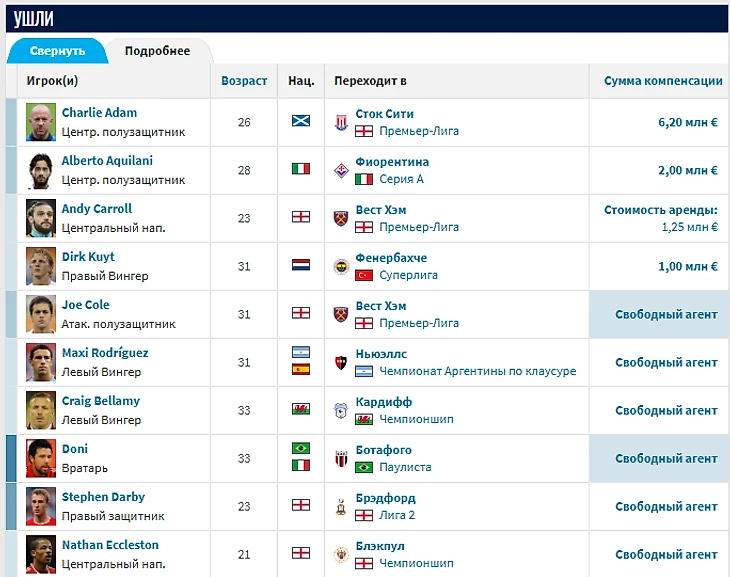Click the Botafogo club crest icon
The image size is (730, 577).
[341, 458]
